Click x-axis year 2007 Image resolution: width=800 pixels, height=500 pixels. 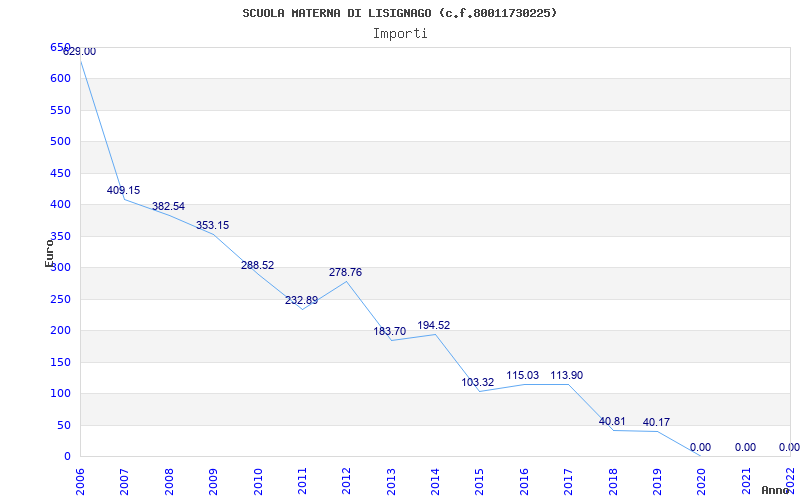click(124, 482)
